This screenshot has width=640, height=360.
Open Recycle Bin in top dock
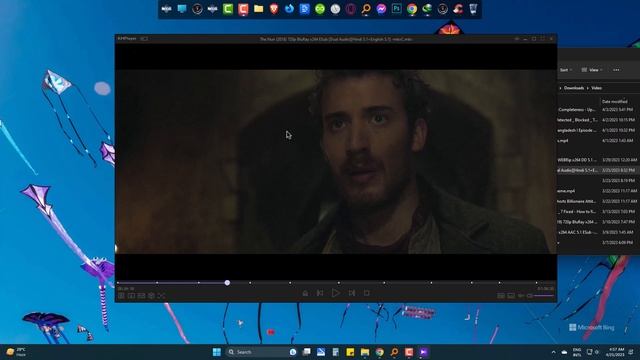473,9
